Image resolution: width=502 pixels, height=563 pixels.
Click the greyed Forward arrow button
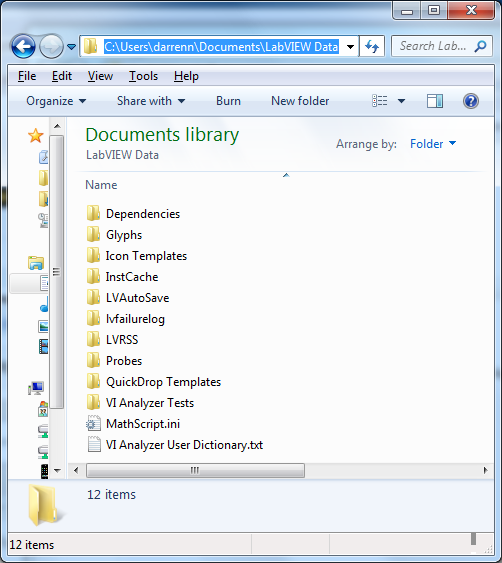click(51, 46)
